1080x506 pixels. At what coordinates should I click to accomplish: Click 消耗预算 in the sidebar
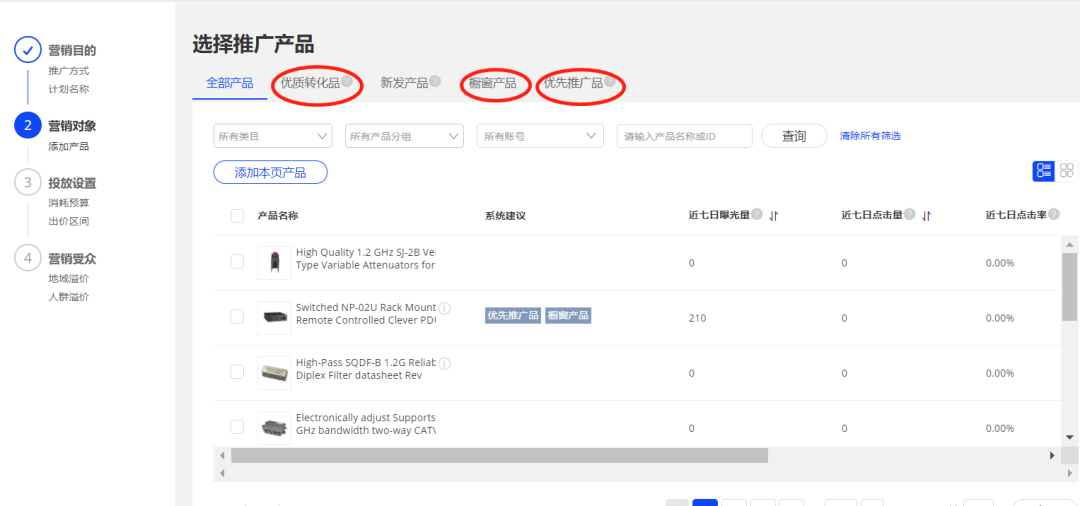(x=68, y=203)
